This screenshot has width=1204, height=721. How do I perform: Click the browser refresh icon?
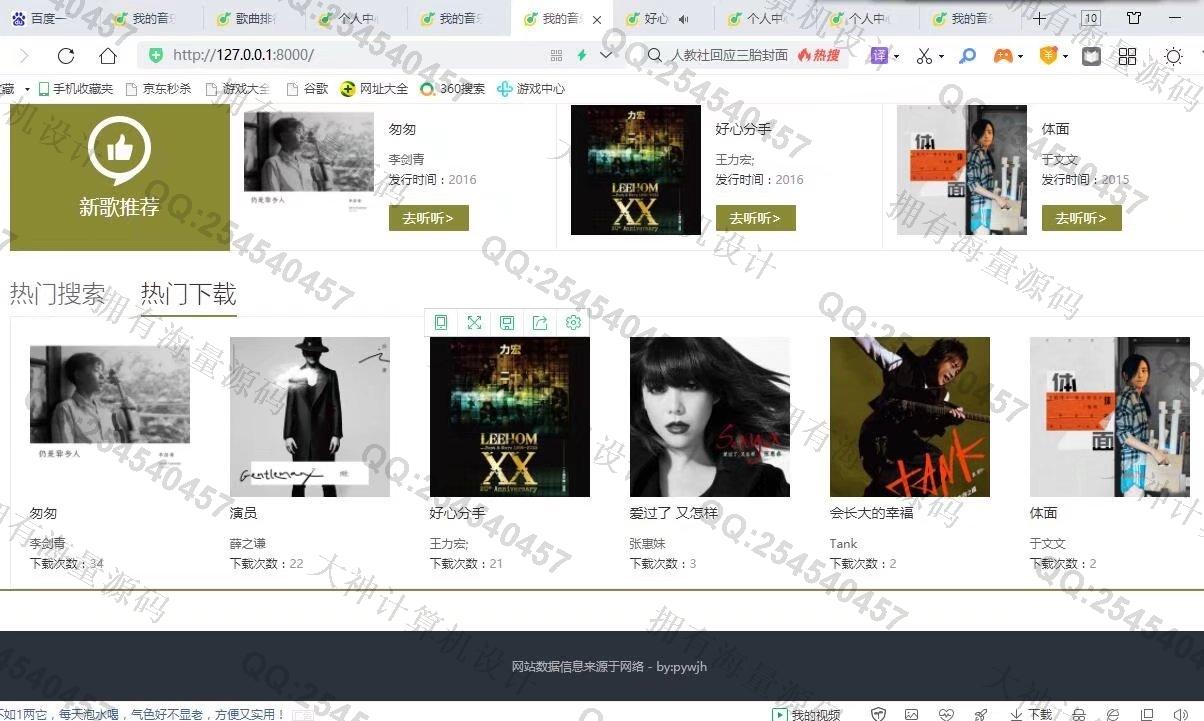(x=66, y=56)
